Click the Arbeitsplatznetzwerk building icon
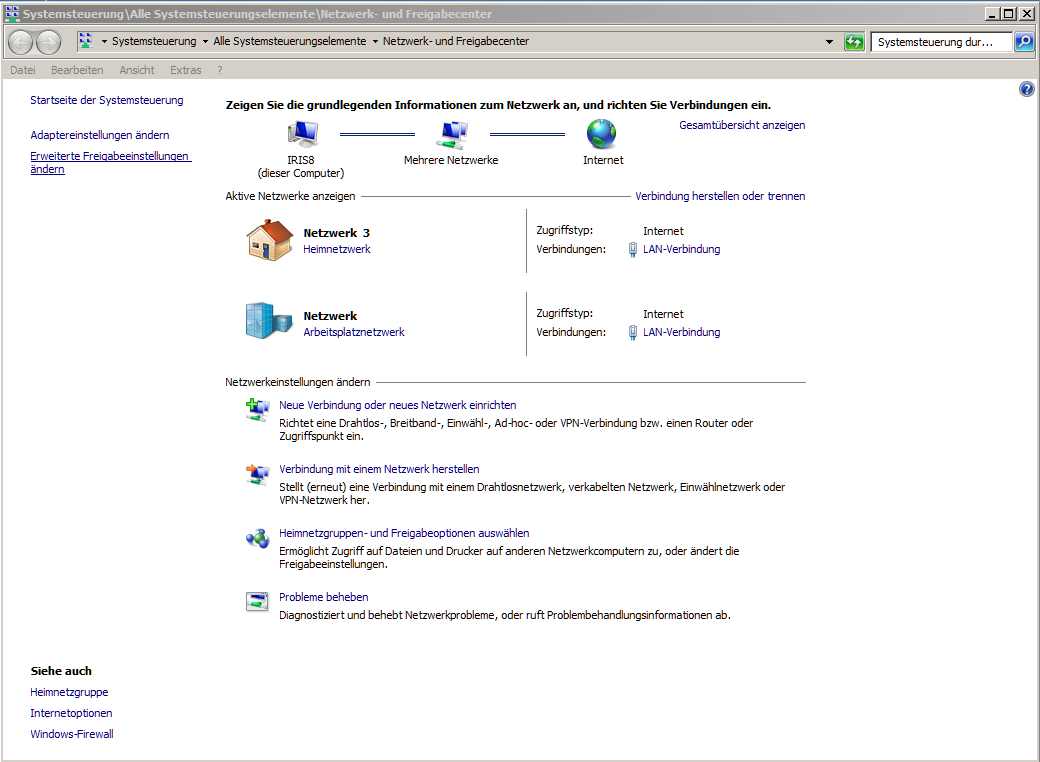The image size is (1040, 762). click(268, 321)
